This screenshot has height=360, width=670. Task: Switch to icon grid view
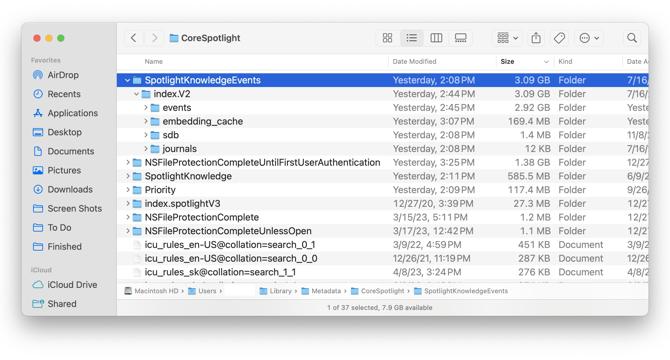(387, 38)
